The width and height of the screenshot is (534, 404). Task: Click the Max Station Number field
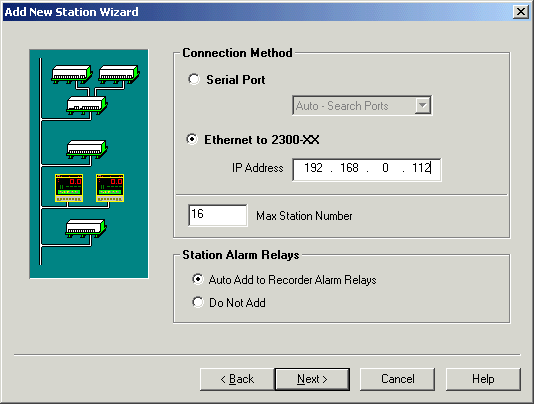[x=218, y=215]
